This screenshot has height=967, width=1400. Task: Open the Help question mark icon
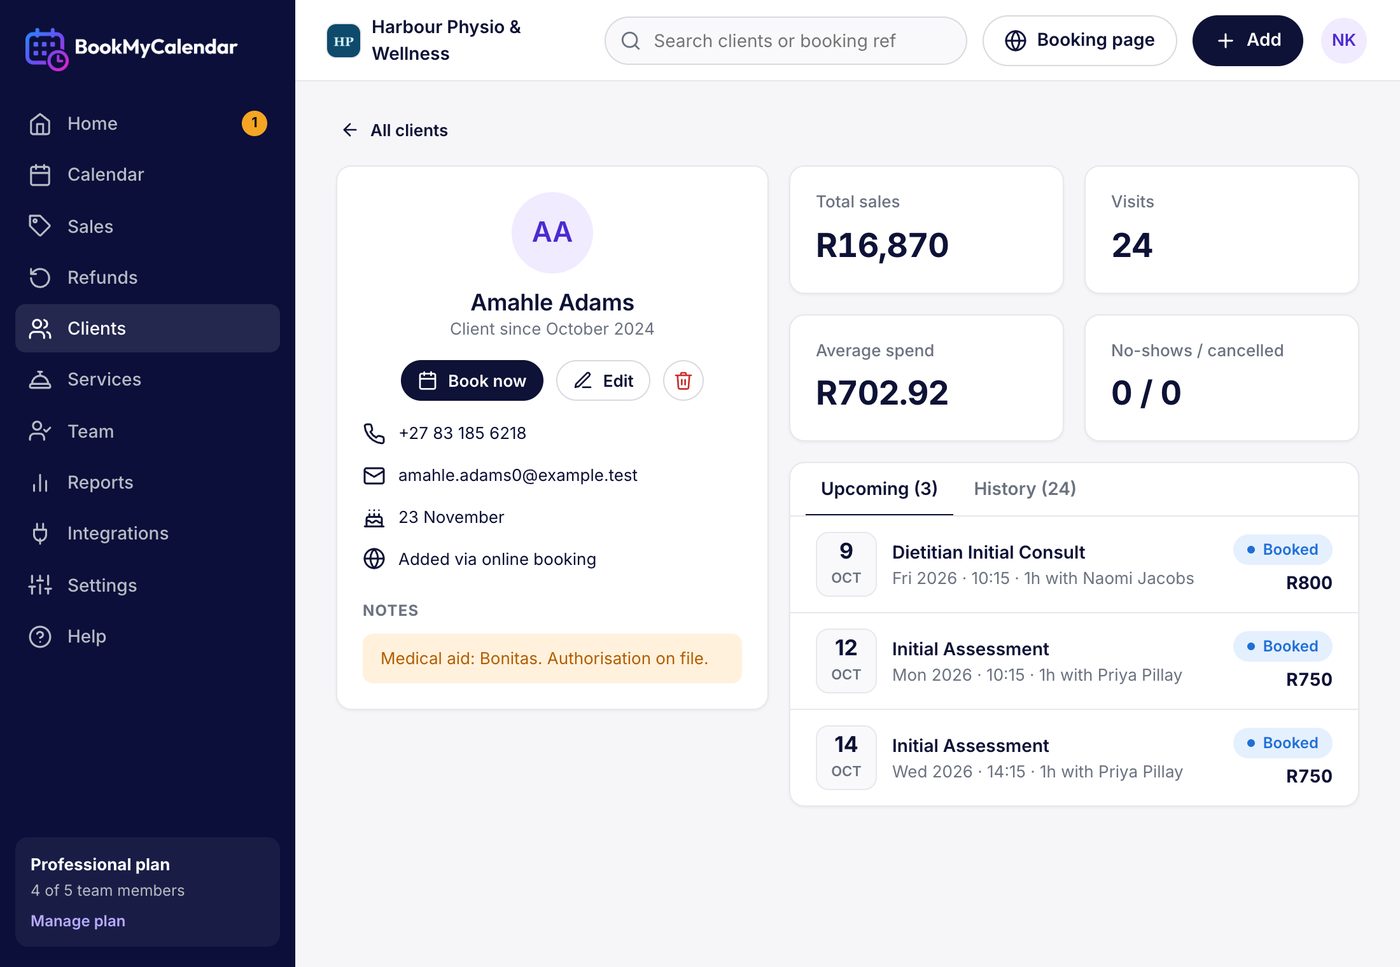[x=40, y=637]
